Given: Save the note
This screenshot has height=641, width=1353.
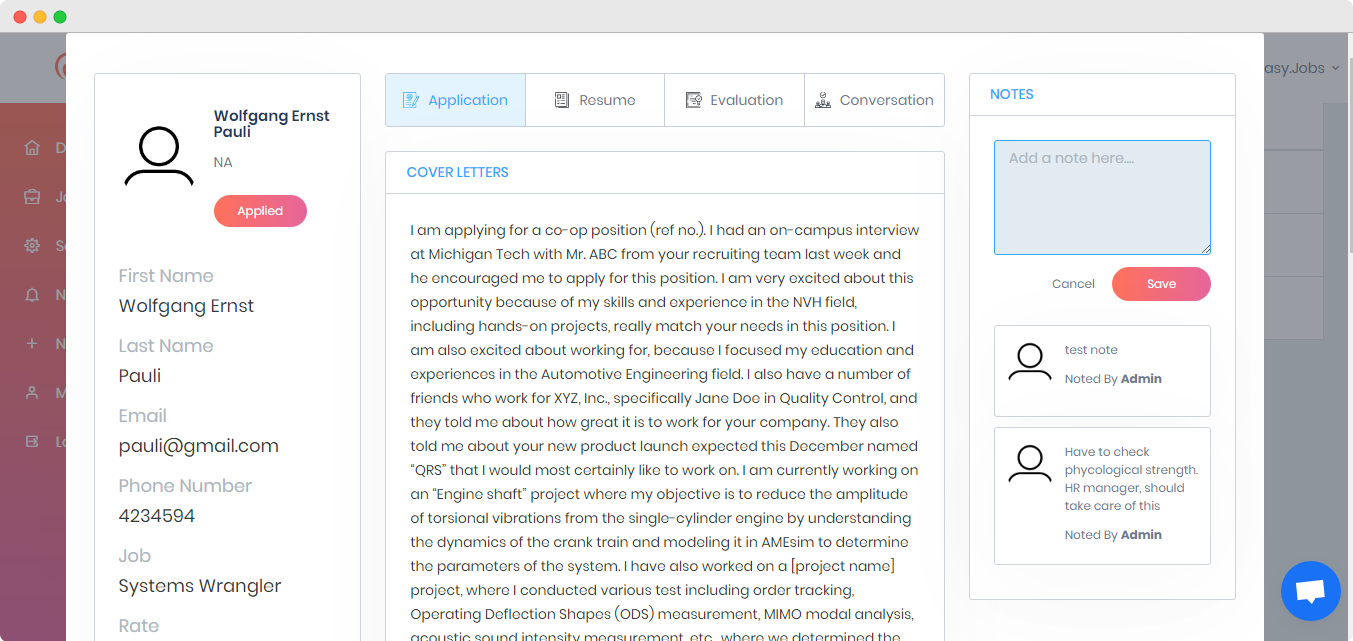Looking at the screenshot, I should [1161, 284].
